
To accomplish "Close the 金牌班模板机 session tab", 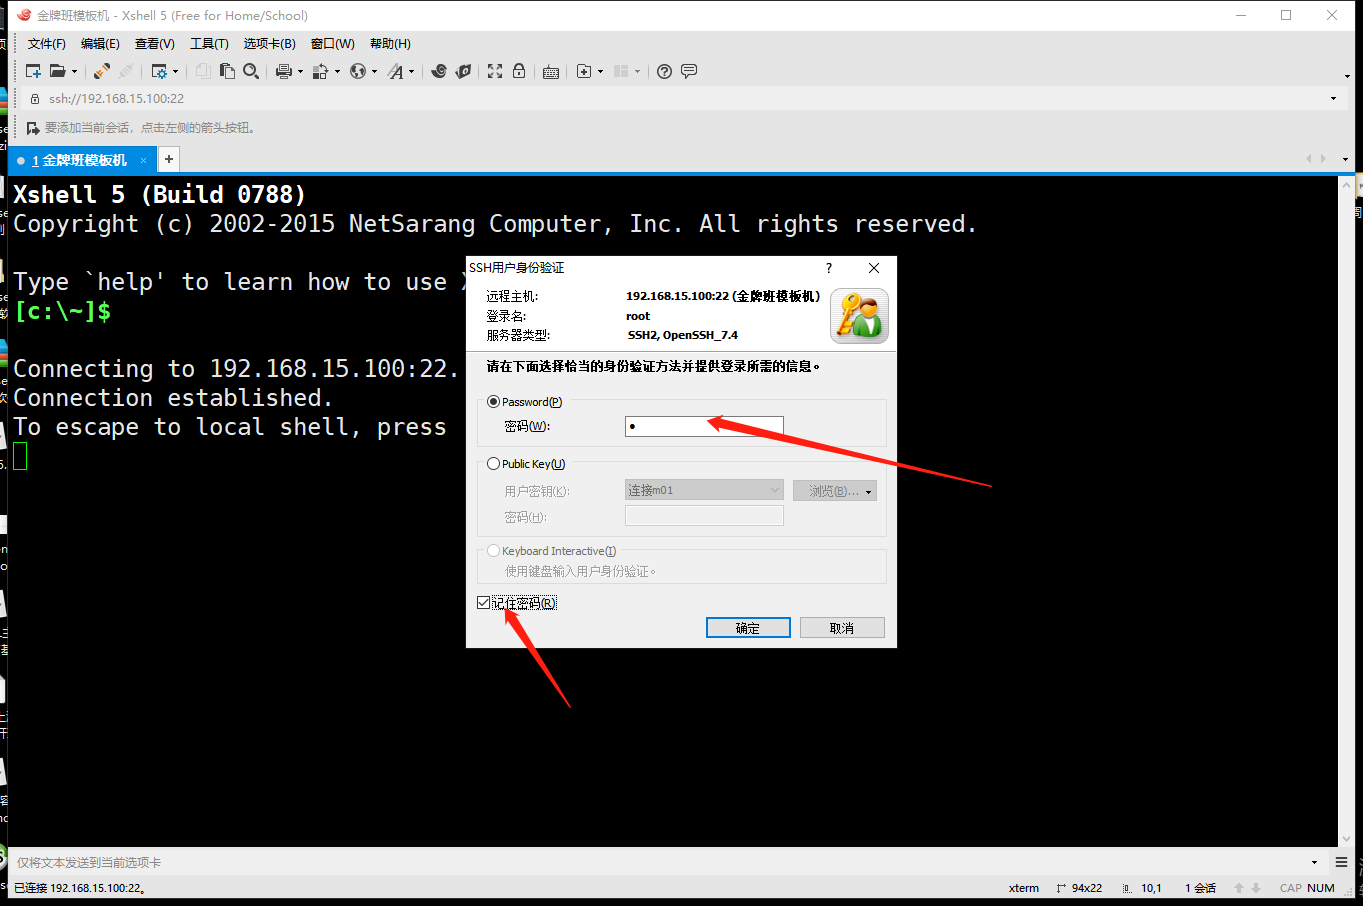I will (144, 160).
